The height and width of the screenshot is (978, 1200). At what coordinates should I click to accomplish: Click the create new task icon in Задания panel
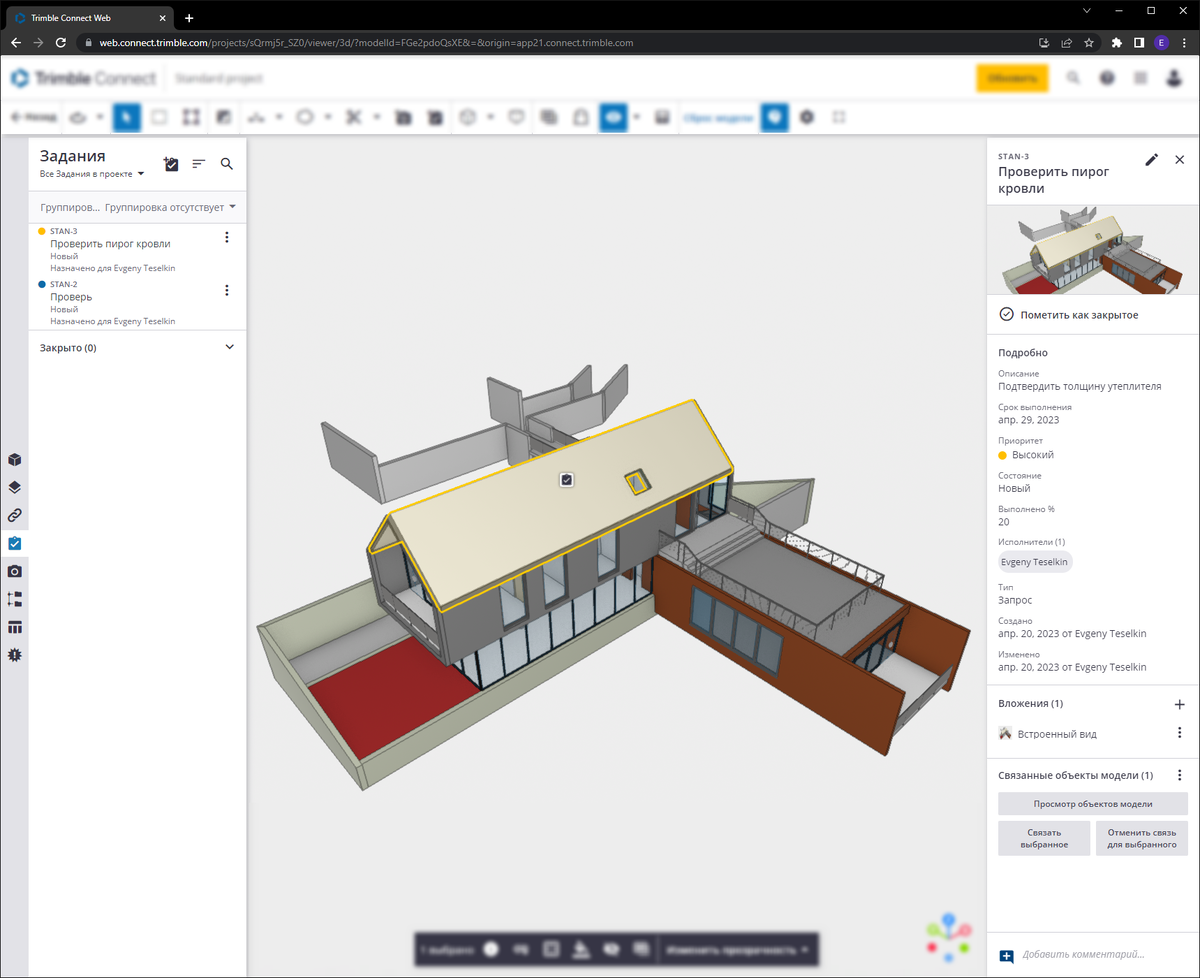click(x=171, y=164)
